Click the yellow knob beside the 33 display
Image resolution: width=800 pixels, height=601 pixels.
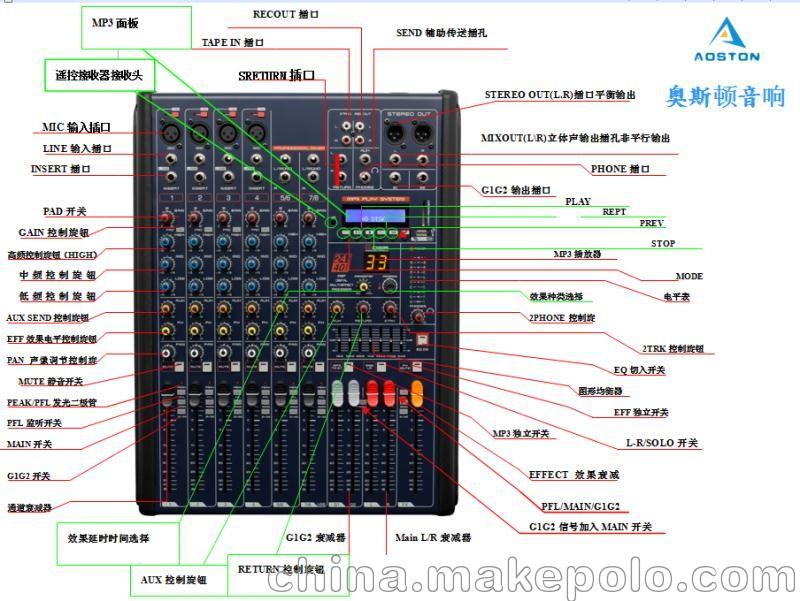[363, 287]
